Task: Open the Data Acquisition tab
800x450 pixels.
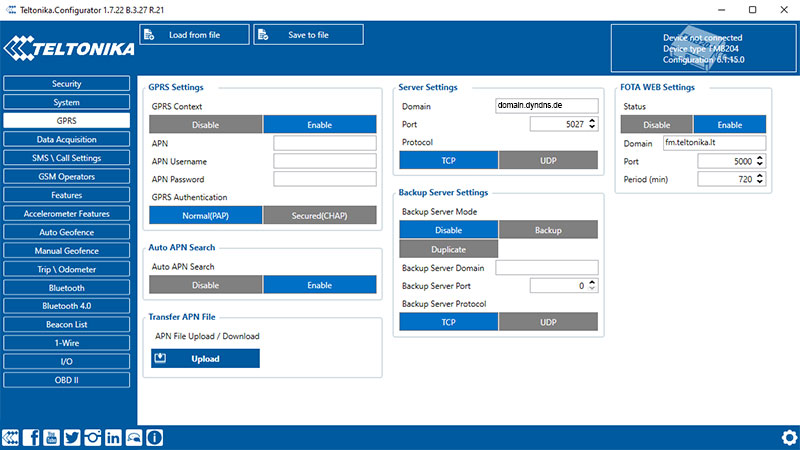Action: 67,139
